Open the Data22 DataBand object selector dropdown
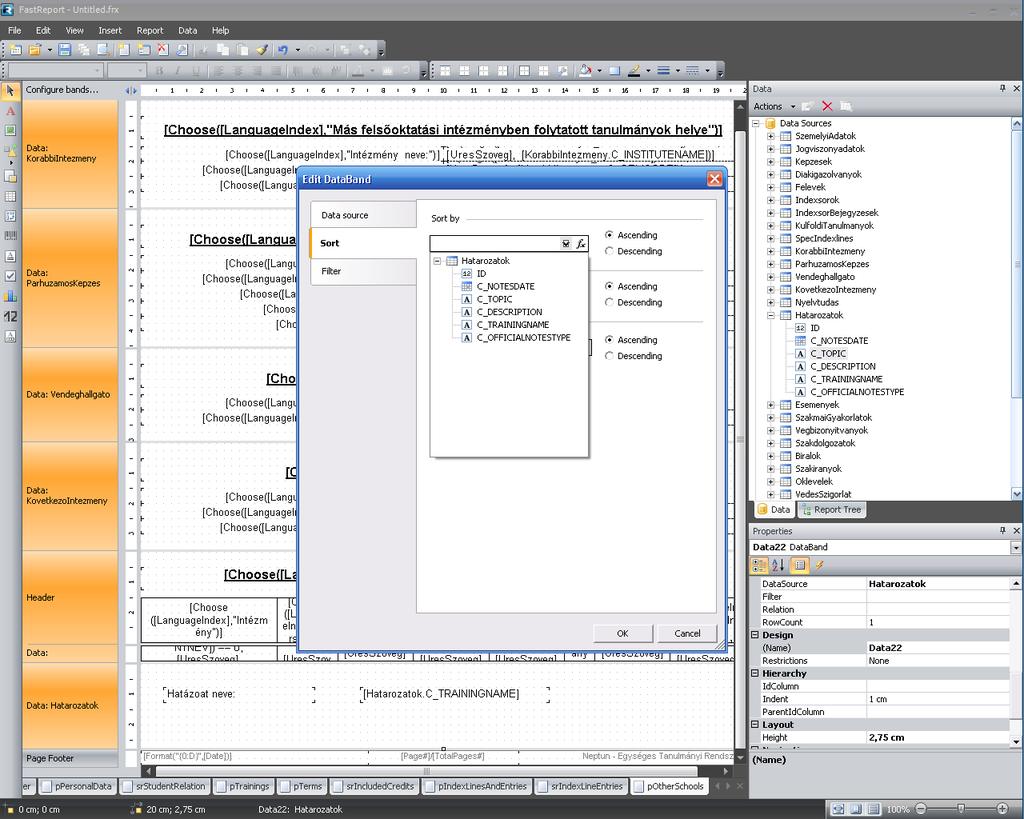 click(x=1016, y=547)
